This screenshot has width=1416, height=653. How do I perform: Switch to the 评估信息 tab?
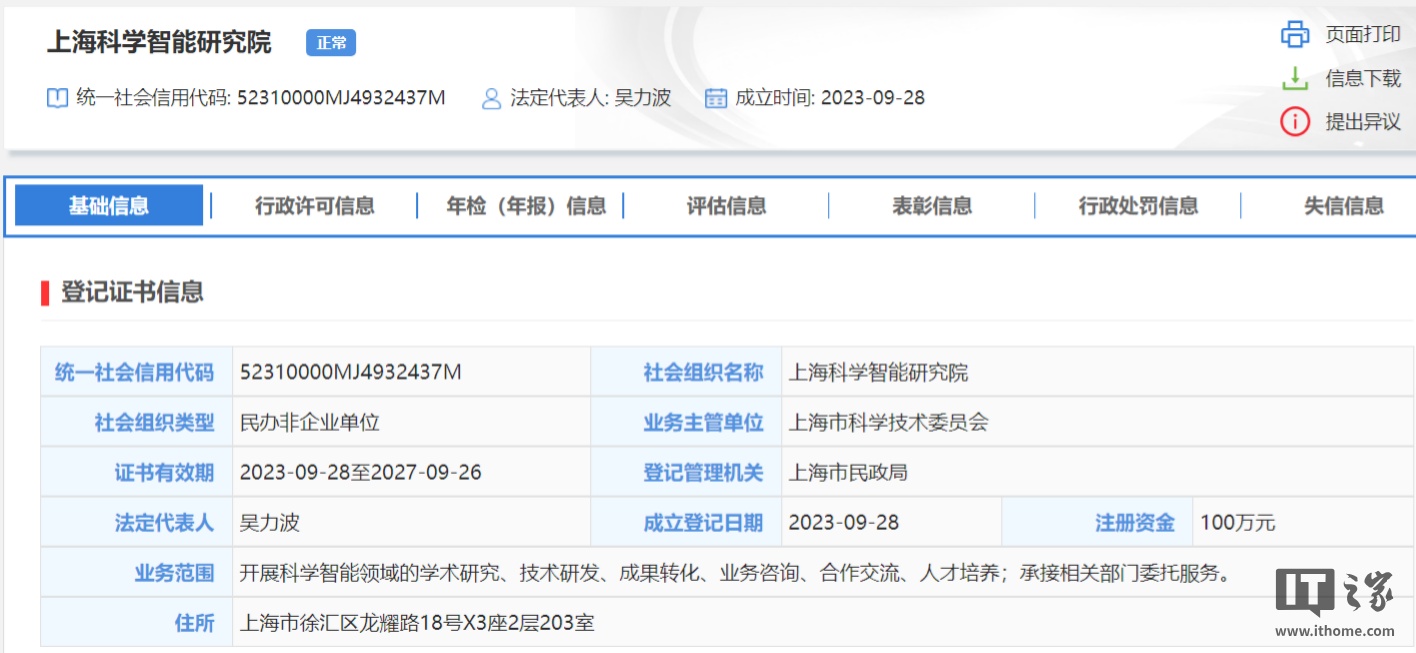coord(726,206)
